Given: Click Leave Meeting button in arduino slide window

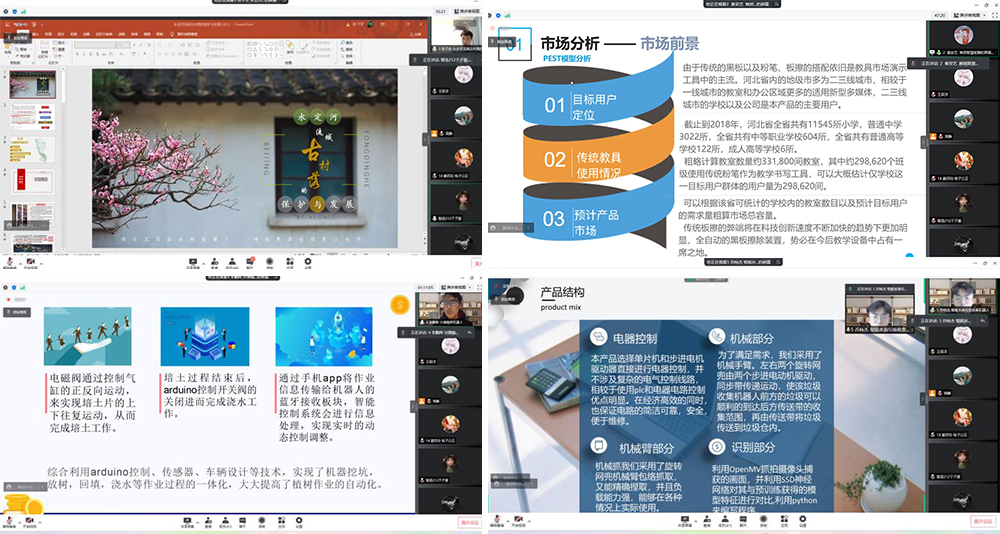Looking at the screenshot, I should tap(469, 521).
